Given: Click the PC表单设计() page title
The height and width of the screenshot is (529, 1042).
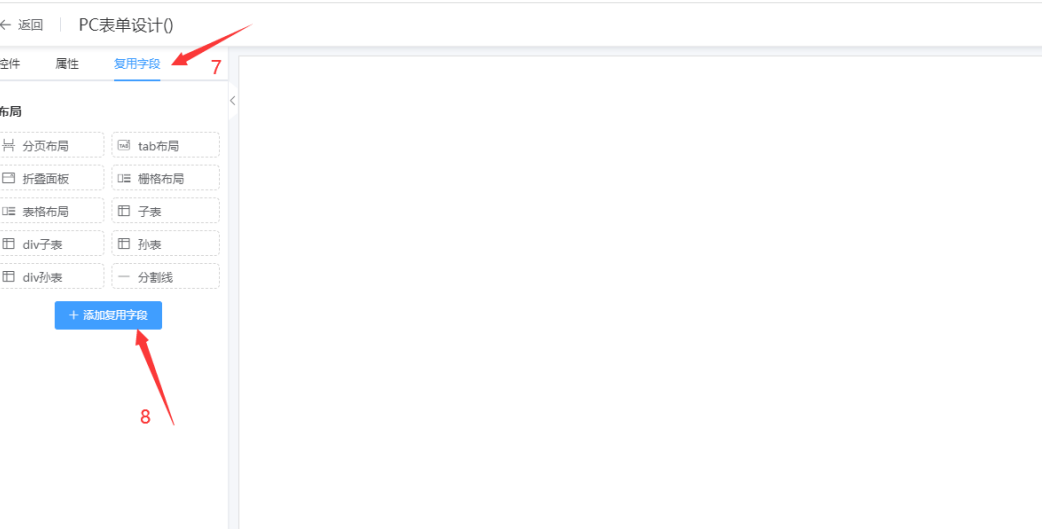Looking at the screenshot, I should click(126, 25).
